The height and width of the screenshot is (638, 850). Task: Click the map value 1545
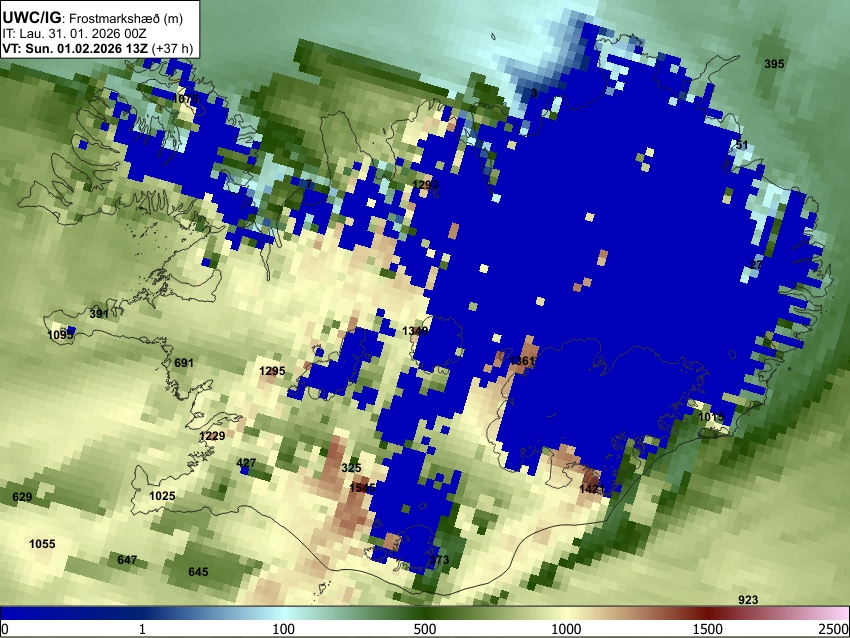[362, 488]
